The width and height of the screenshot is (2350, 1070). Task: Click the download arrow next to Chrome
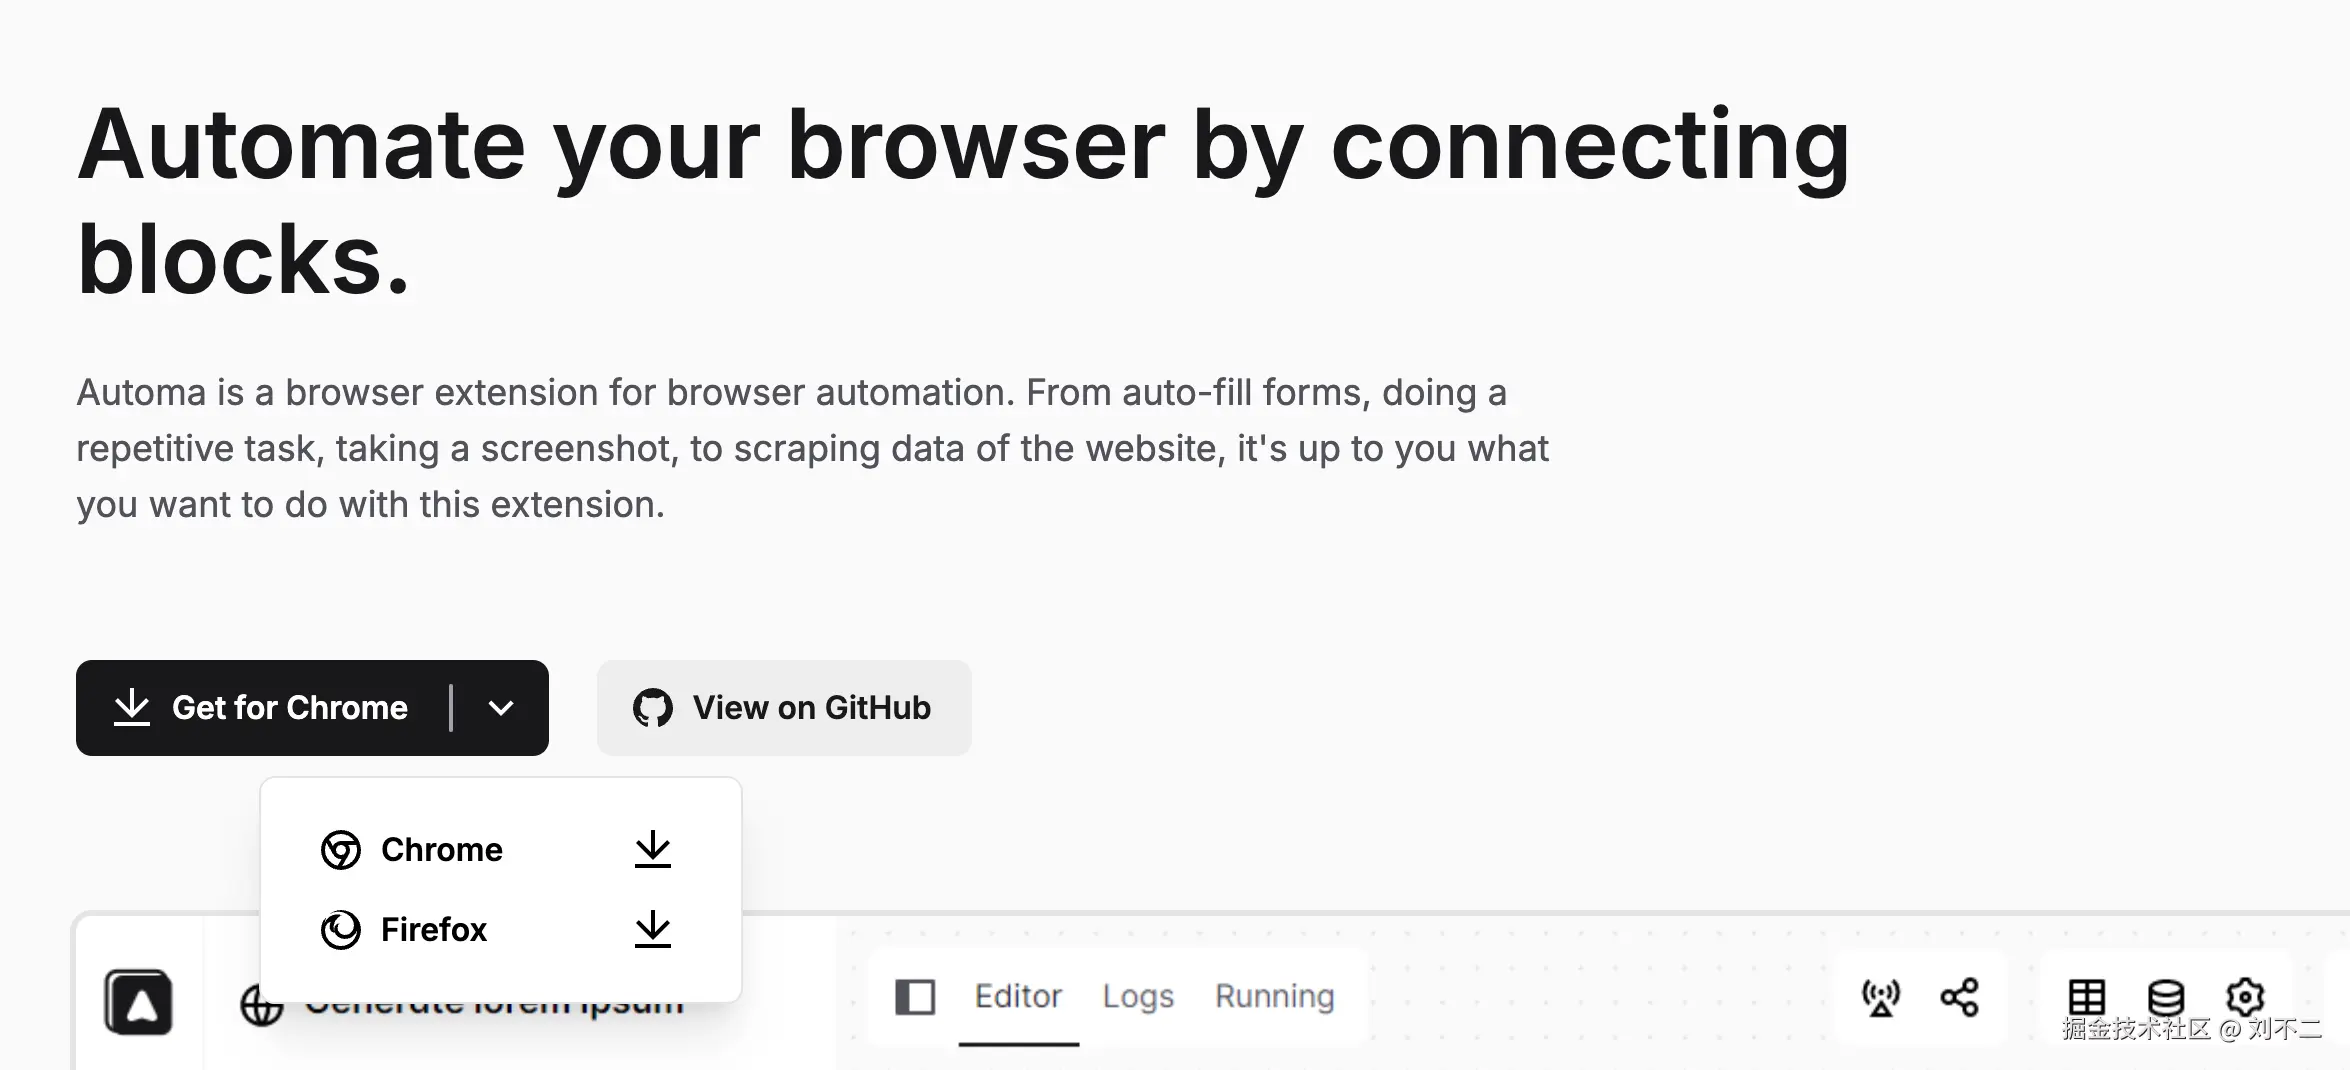click(x=653, y=849)
